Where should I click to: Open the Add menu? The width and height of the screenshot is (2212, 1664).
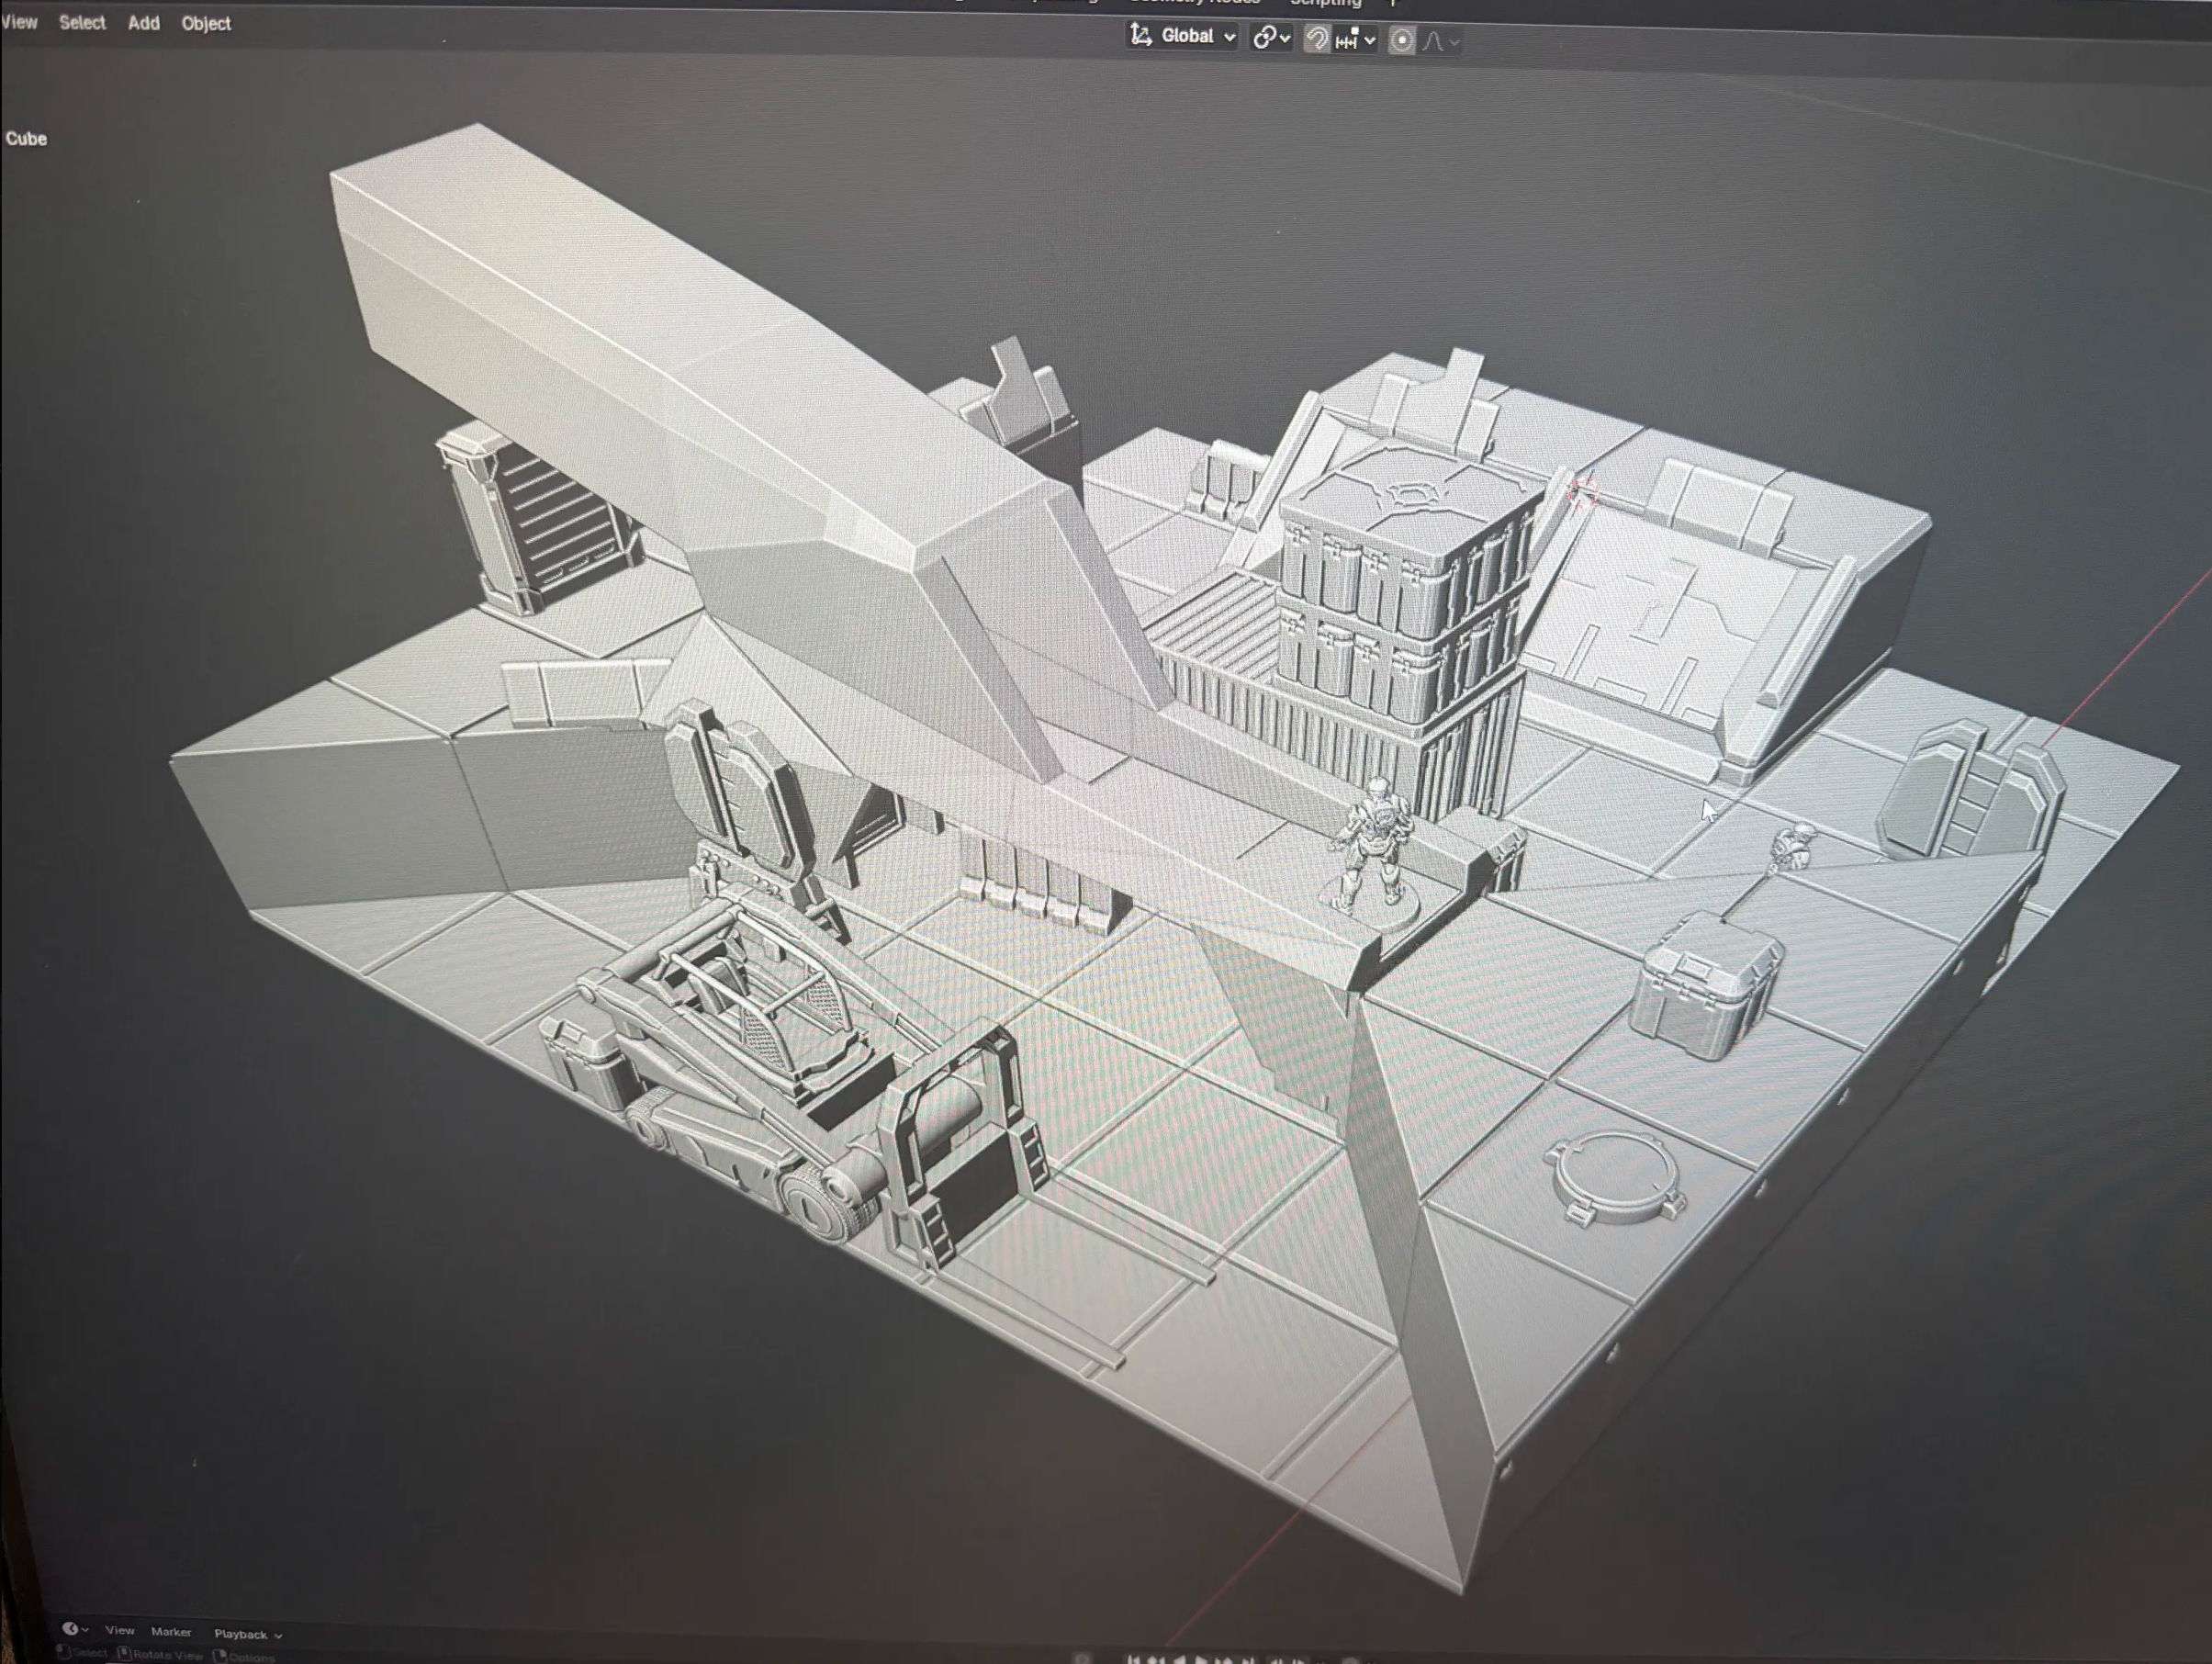pyautogui.click(x=144, y=23)
